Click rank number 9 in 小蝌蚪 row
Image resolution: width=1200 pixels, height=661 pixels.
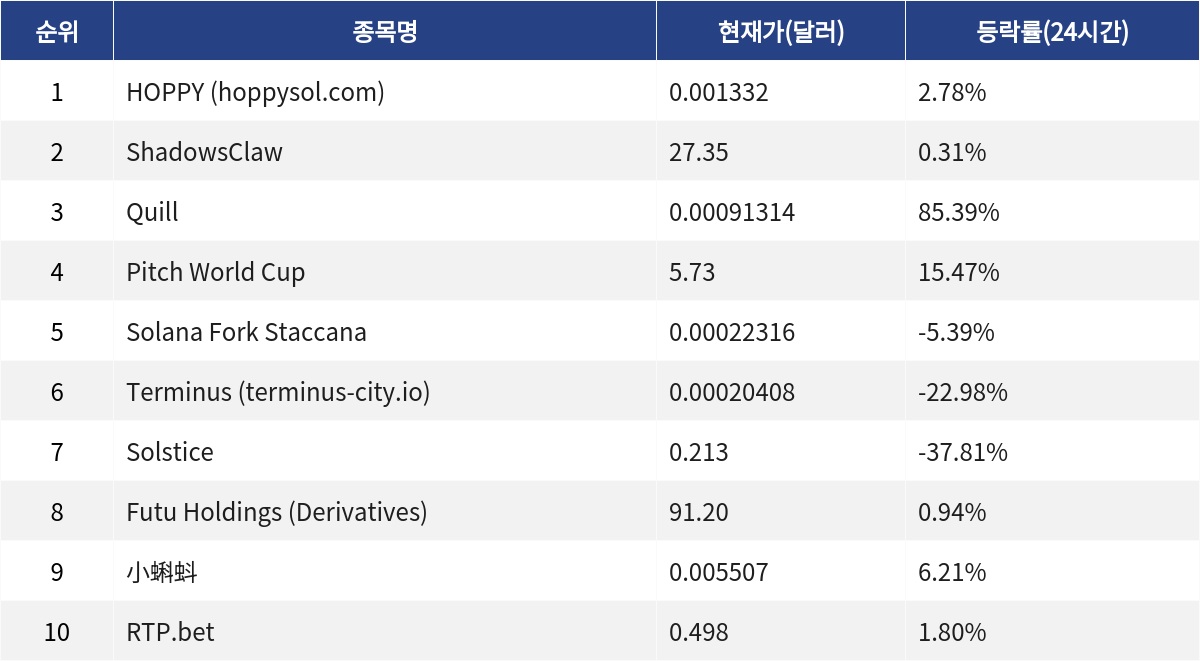point(57,573)
